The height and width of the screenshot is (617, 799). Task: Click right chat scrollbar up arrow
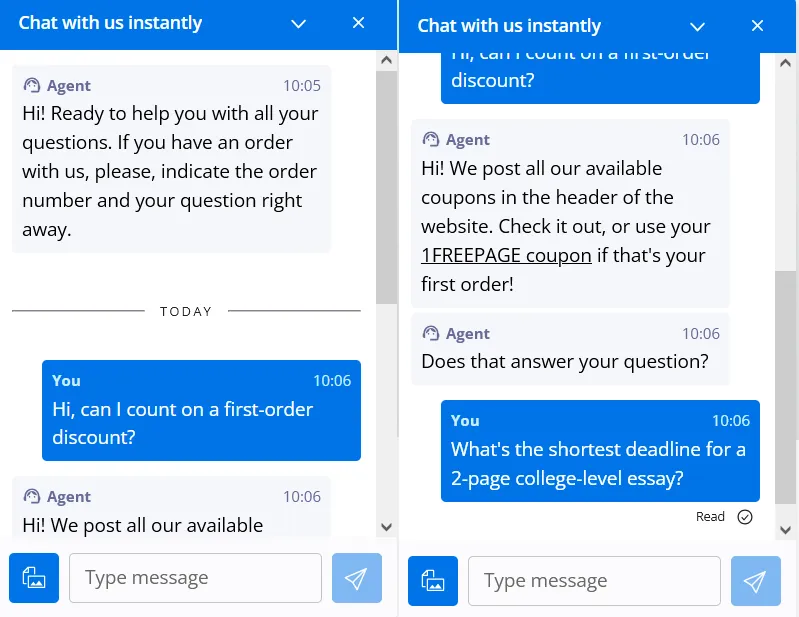(x=785, y=63)
